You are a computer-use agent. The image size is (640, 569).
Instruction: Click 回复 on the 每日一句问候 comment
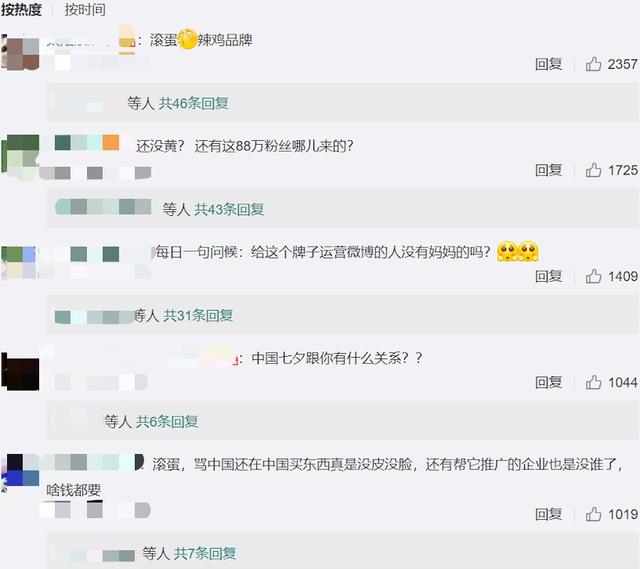point(549,276)
